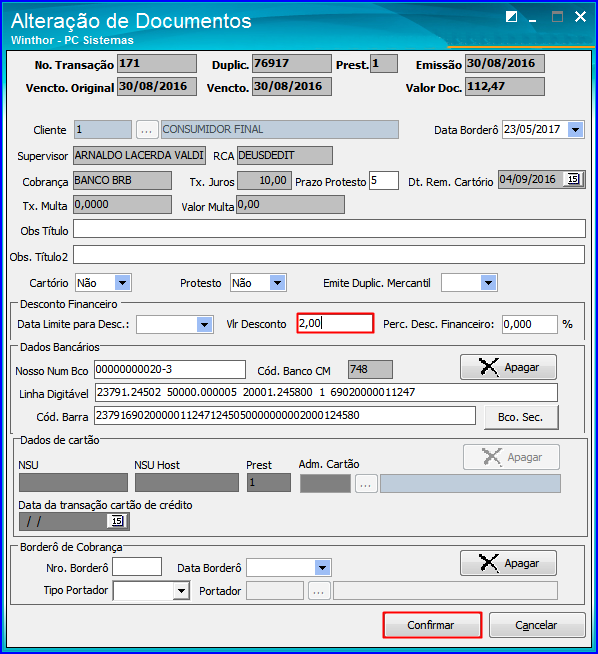Close the Alteração de Documentos window
The height and width of the screenshot is (654, 598).
tap(580, 17)
